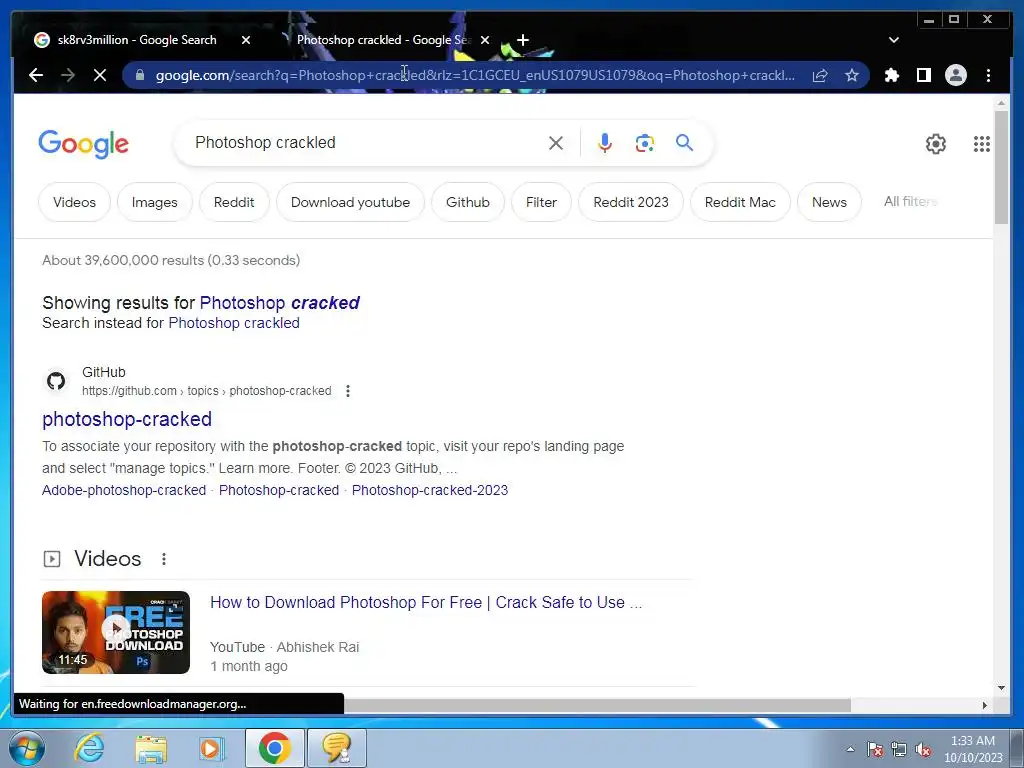Open the chat bubble taskbar app
Screen dimensions: 1024x768
pos(336,748)
